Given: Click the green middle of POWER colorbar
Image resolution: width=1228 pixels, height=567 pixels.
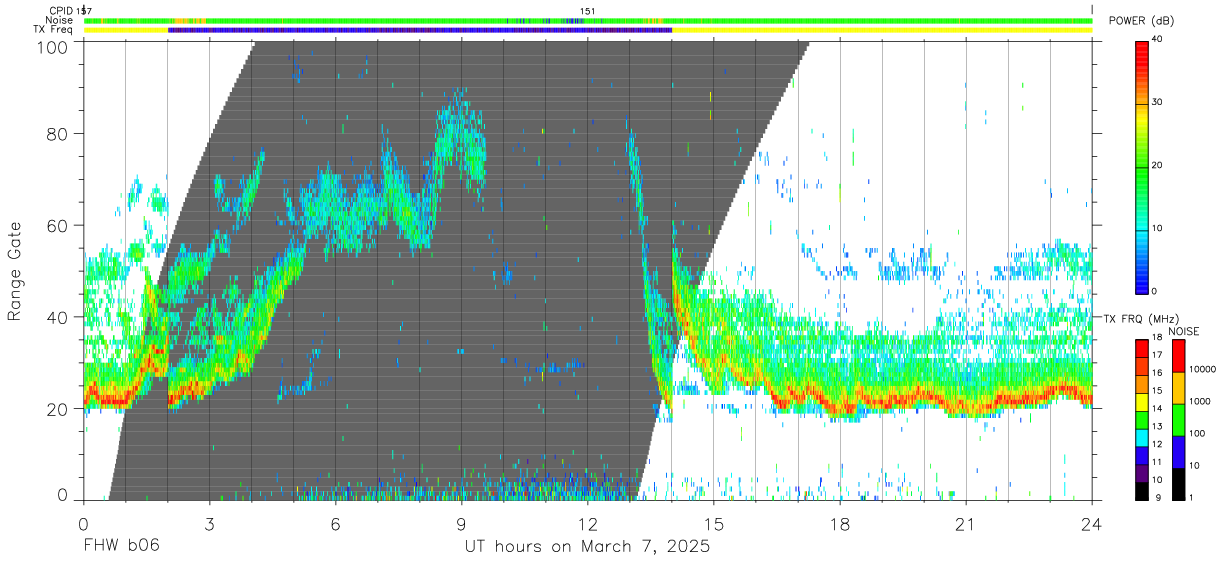Looking at the screenshot, I should [x=1143, y=166].
